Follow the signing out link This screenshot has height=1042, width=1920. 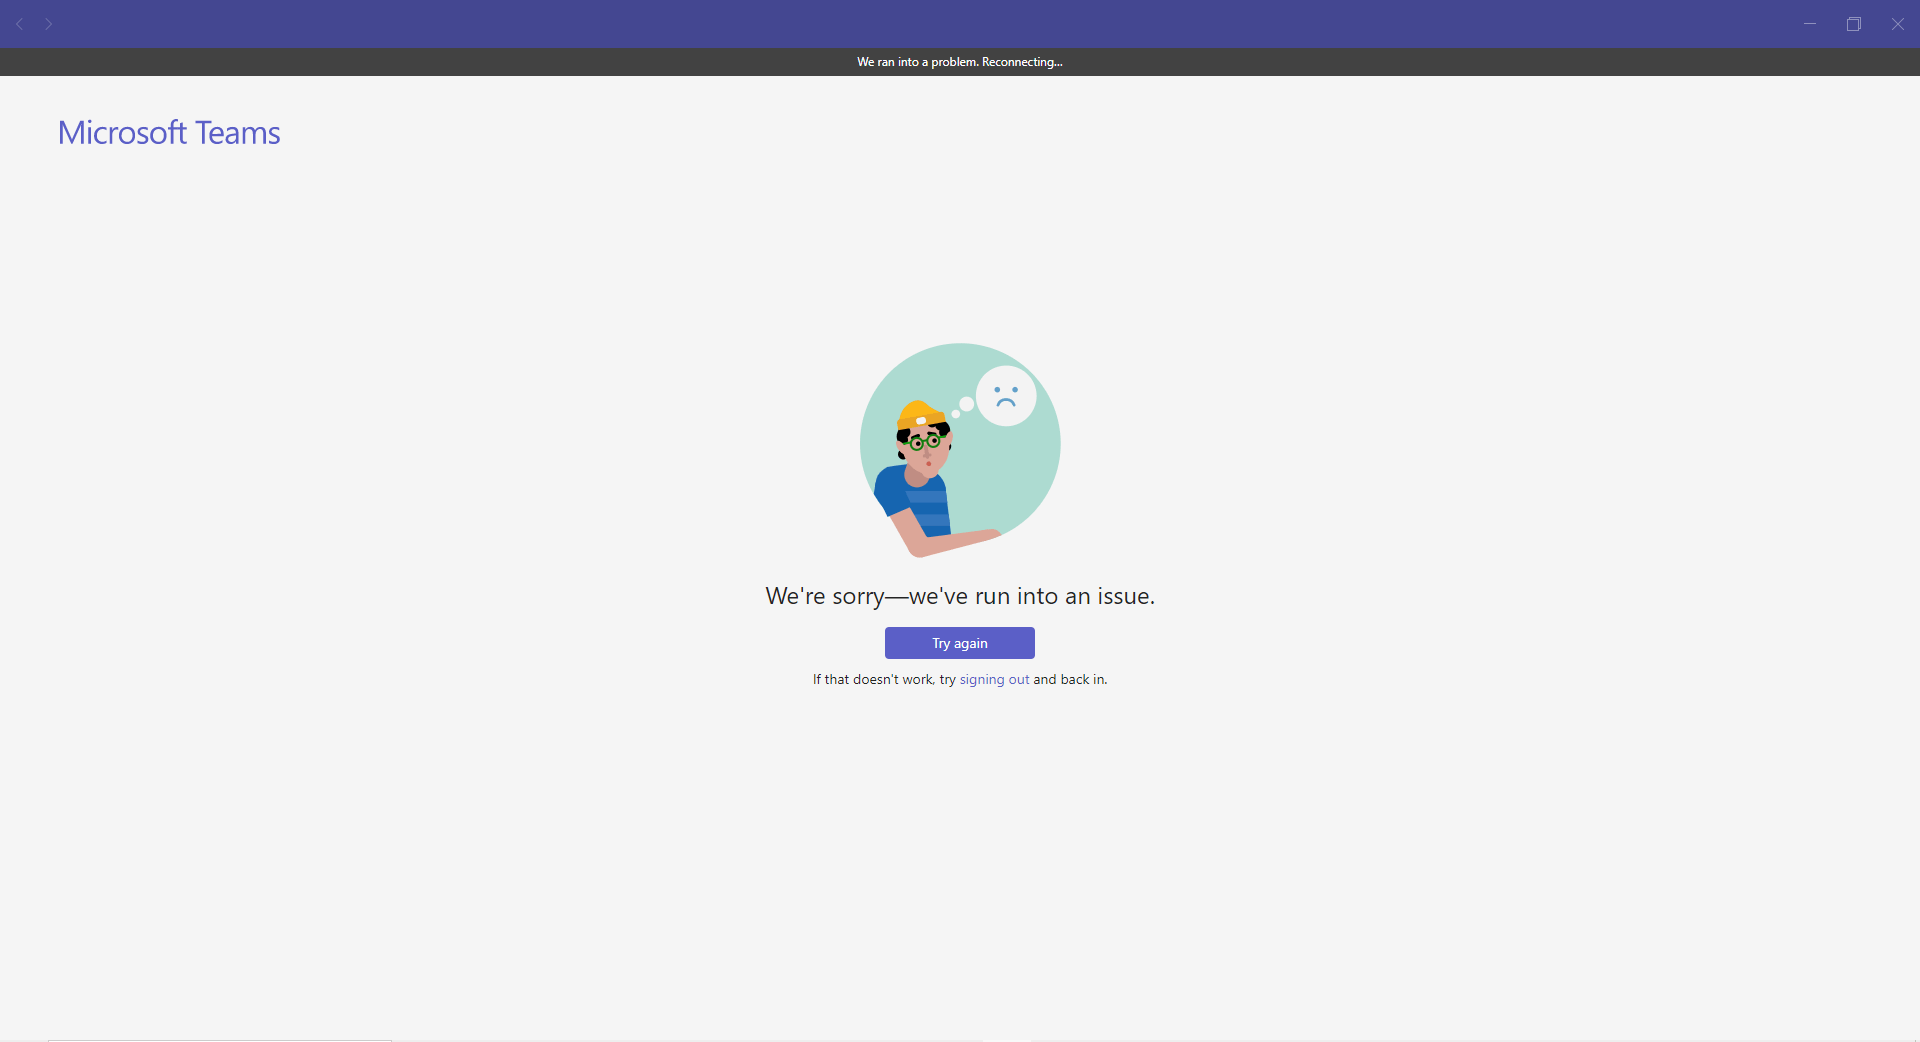click(994, 679)
